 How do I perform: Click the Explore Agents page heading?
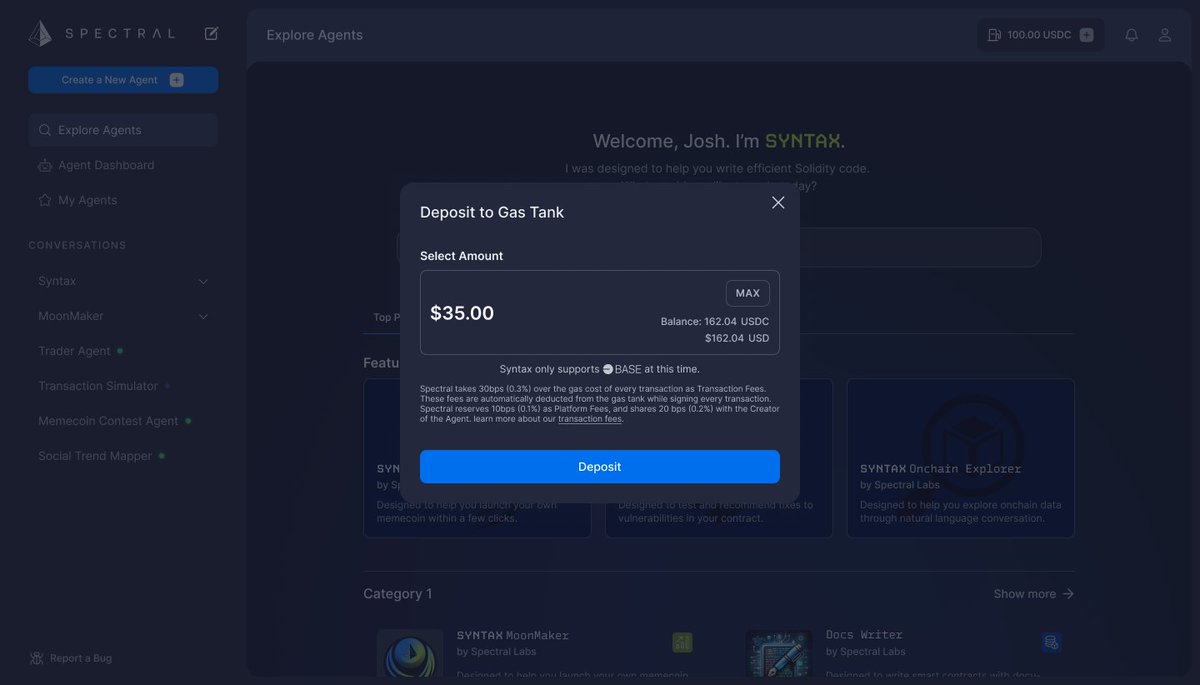click(x=315, y=35)
